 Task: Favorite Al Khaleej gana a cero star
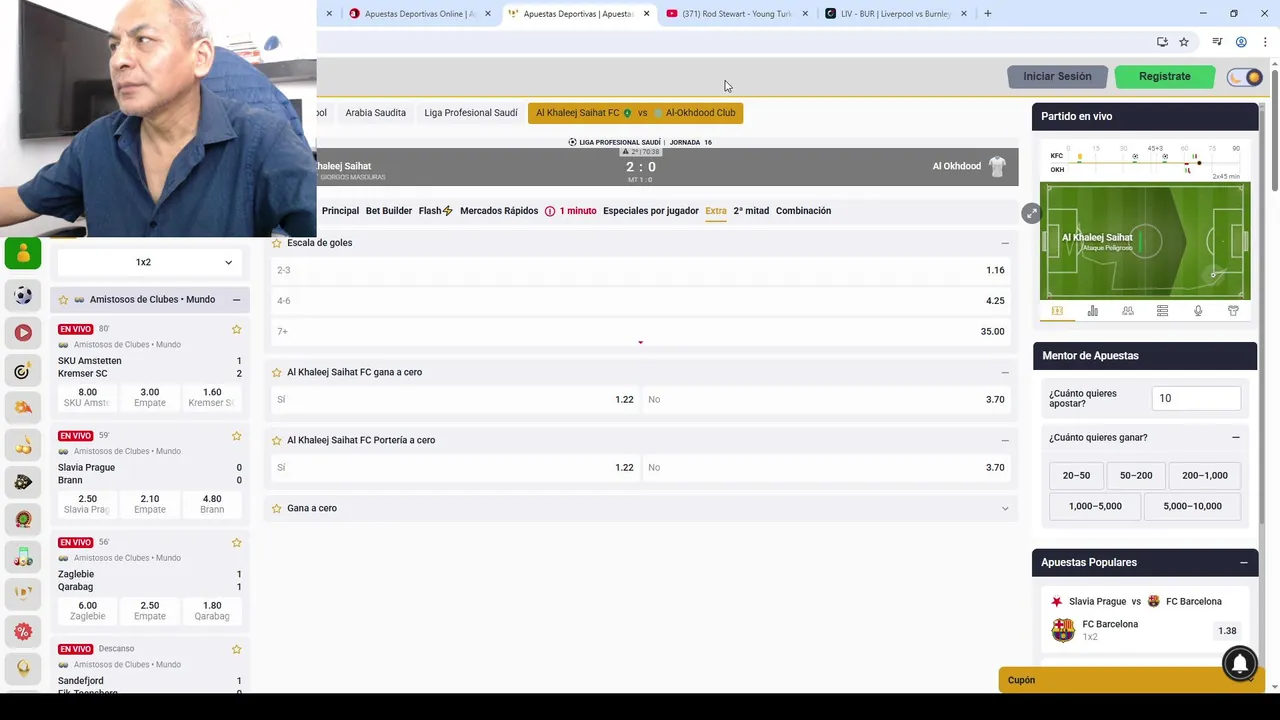(x=277, y=372)
